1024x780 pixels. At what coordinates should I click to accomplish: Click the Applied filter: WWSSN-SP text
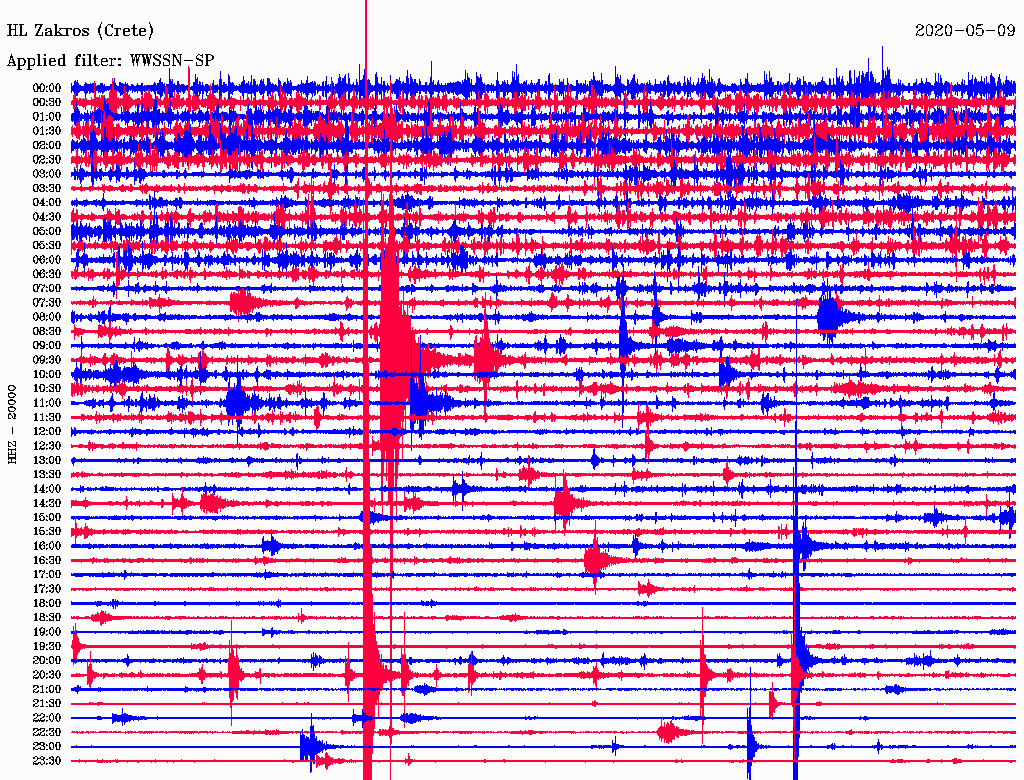(x=110, y=61)
